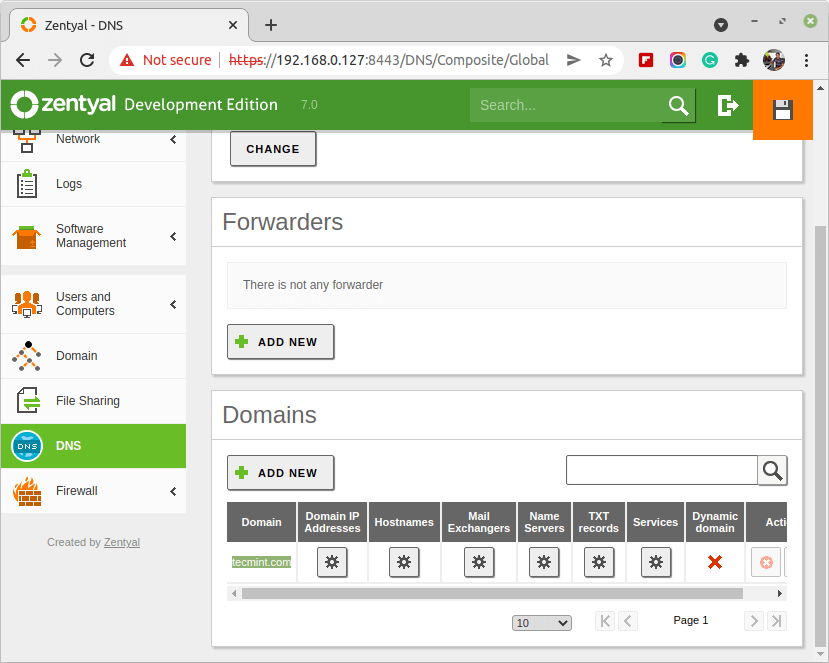This screenshot has width=829, height=663.
Task: Bookmark page with the star icon
Action: point(606,60)
